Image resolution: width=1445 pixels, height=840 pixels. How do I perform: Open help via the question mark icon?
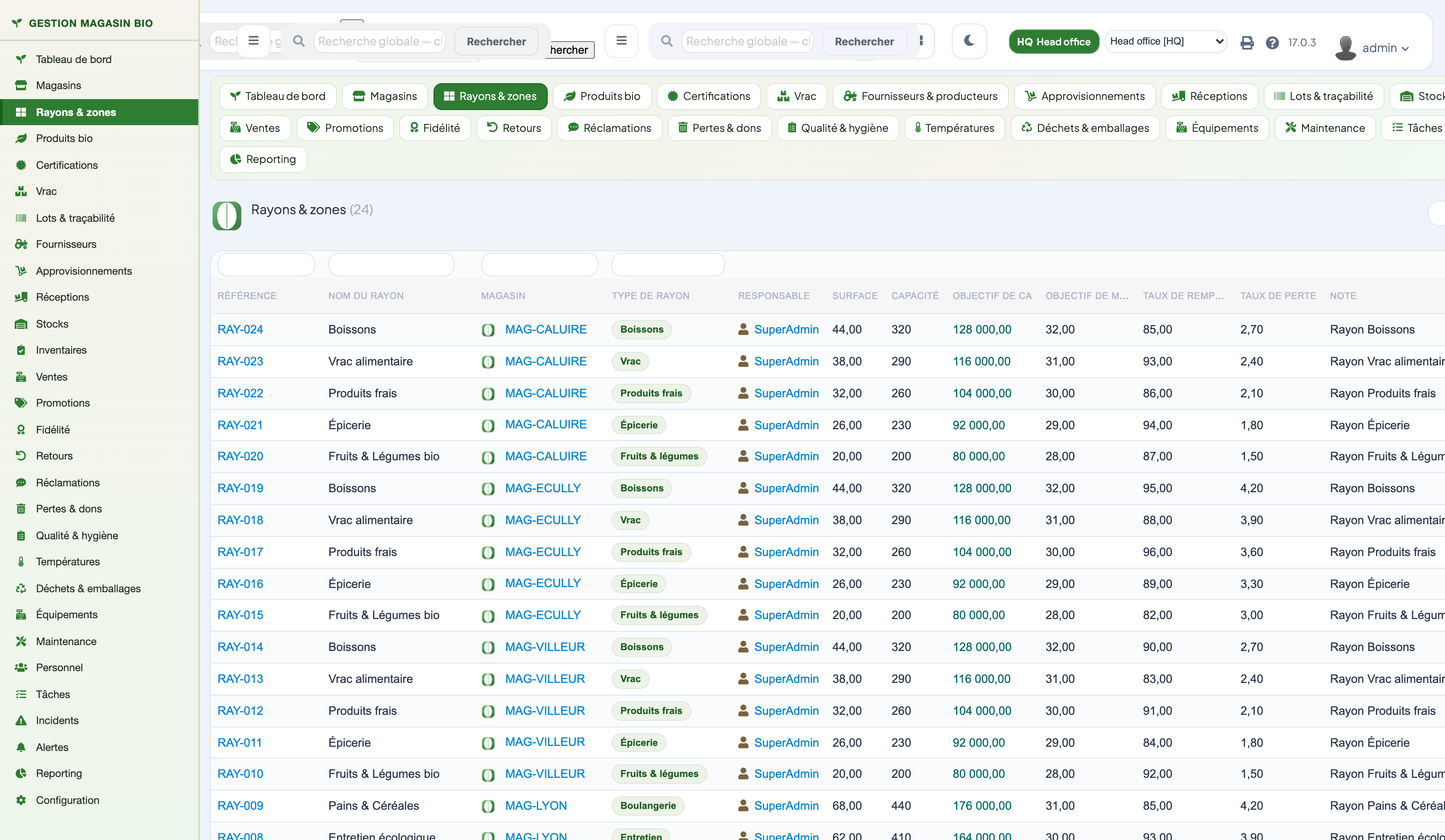[x=1272, y=43]
